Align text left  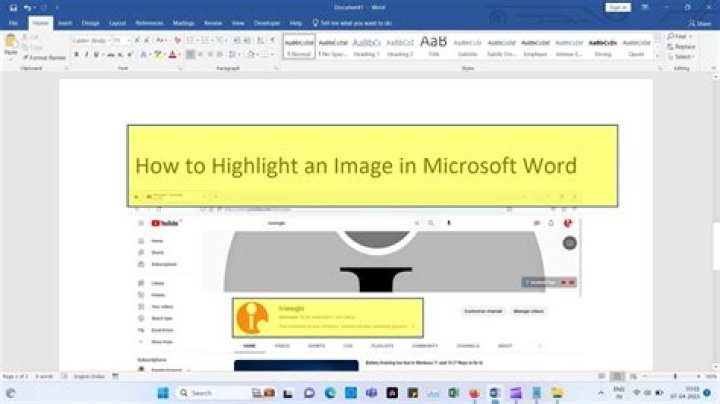190,55
